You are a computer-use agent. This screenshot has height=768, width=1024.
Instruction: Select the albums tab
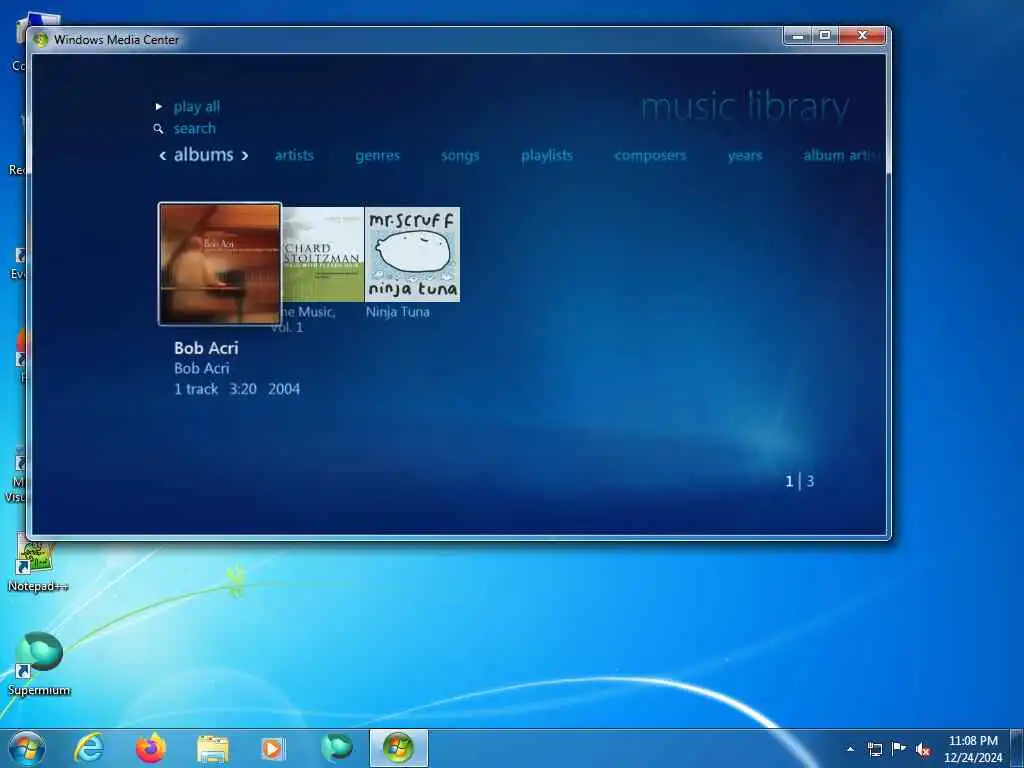coord(204,155)
